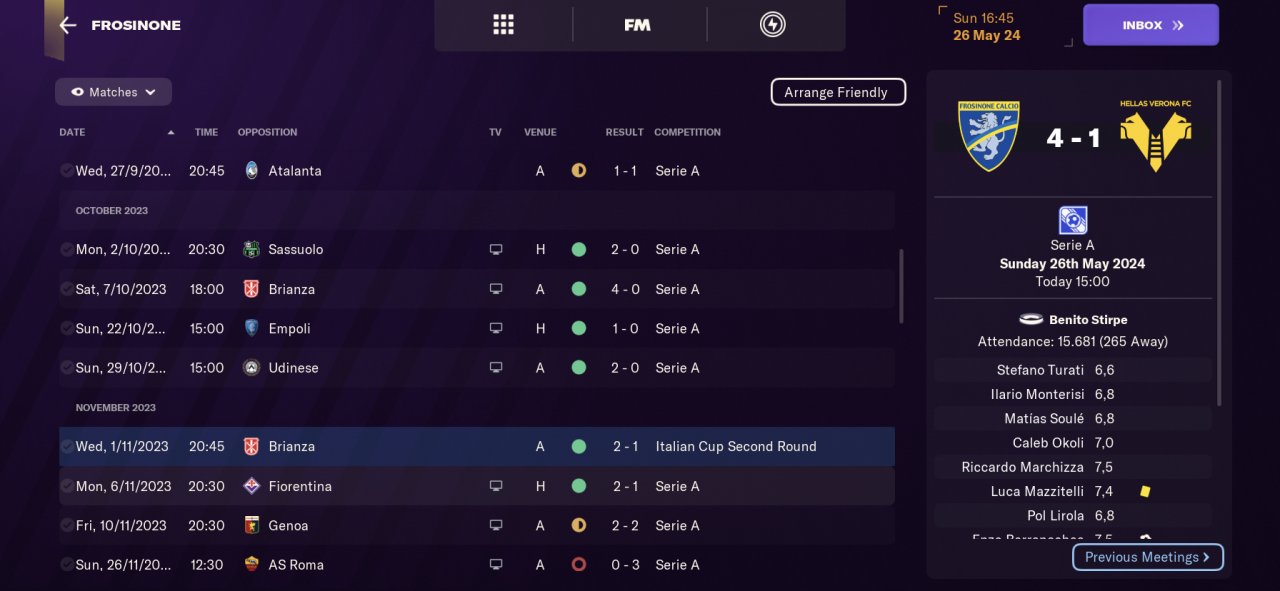Open the Inbox button

[1150, 25]
